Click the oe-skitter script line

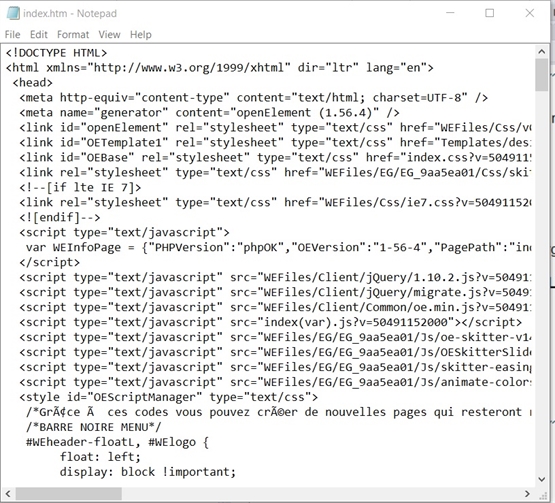275,337
